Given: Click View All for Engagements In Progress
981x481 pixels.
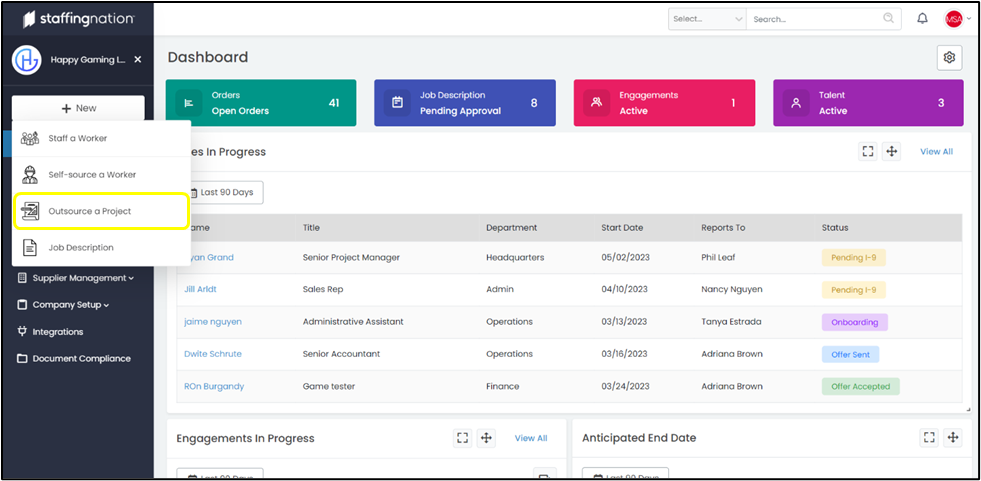Looking at the screenshot, I should [531, 438].
